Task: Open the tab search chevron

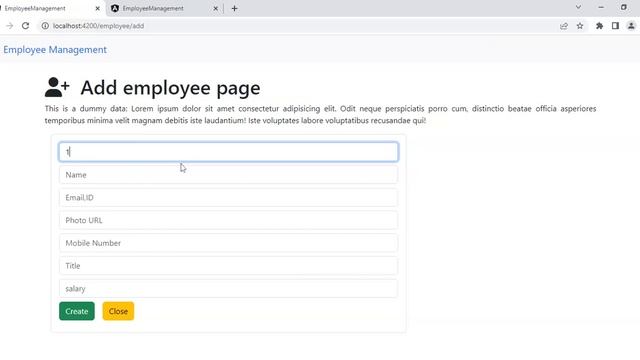Action: tap(578, 7)
